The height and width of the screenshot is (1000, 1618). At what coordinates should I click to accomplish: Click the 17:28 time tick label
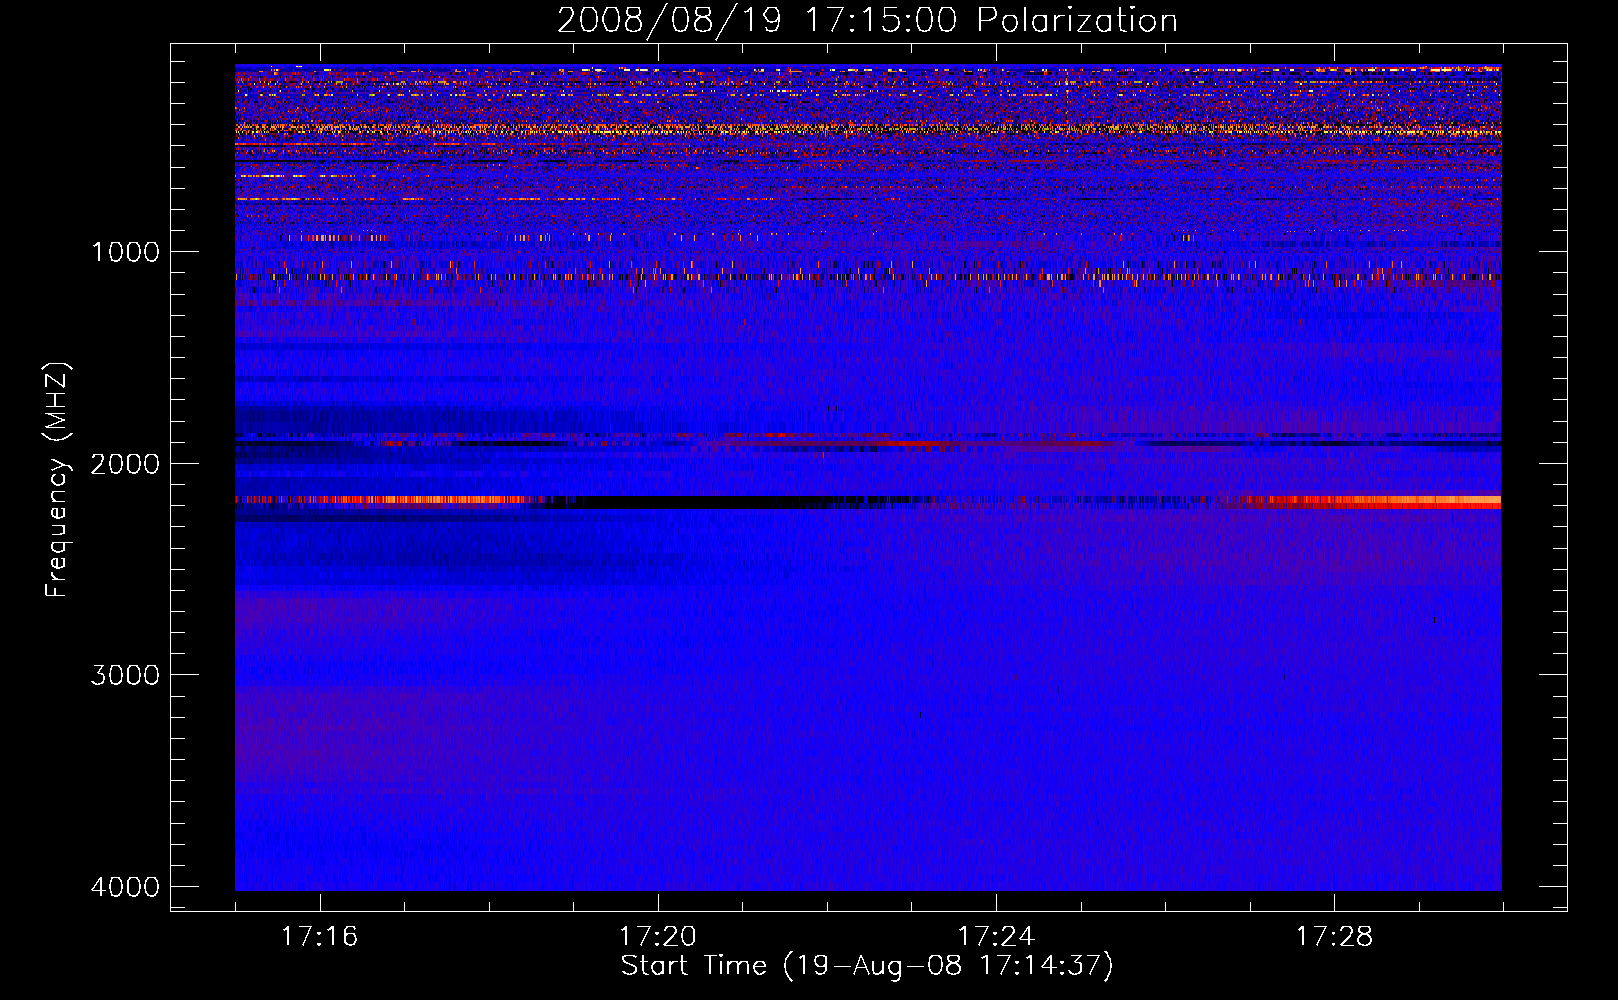1334,936
